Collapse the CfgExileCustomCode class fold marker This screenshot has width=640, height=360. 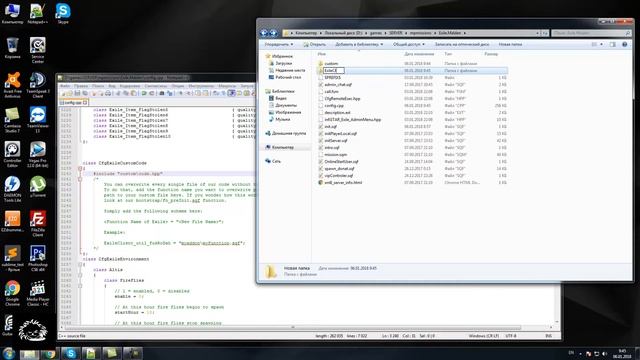tap(80, 168)
